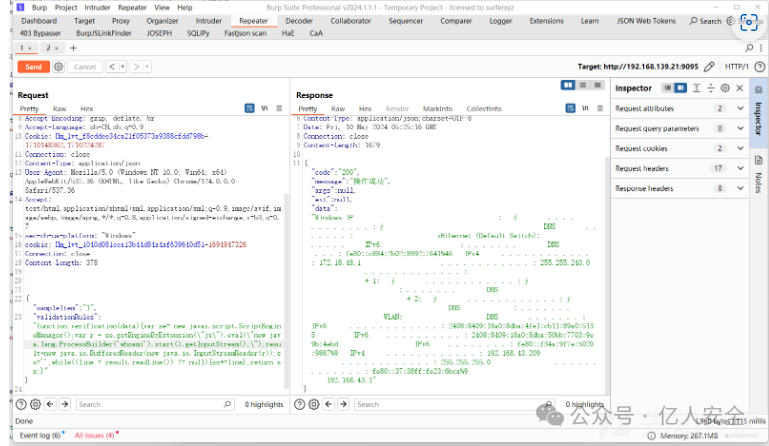Open All issues (4) link

(95, 435)
